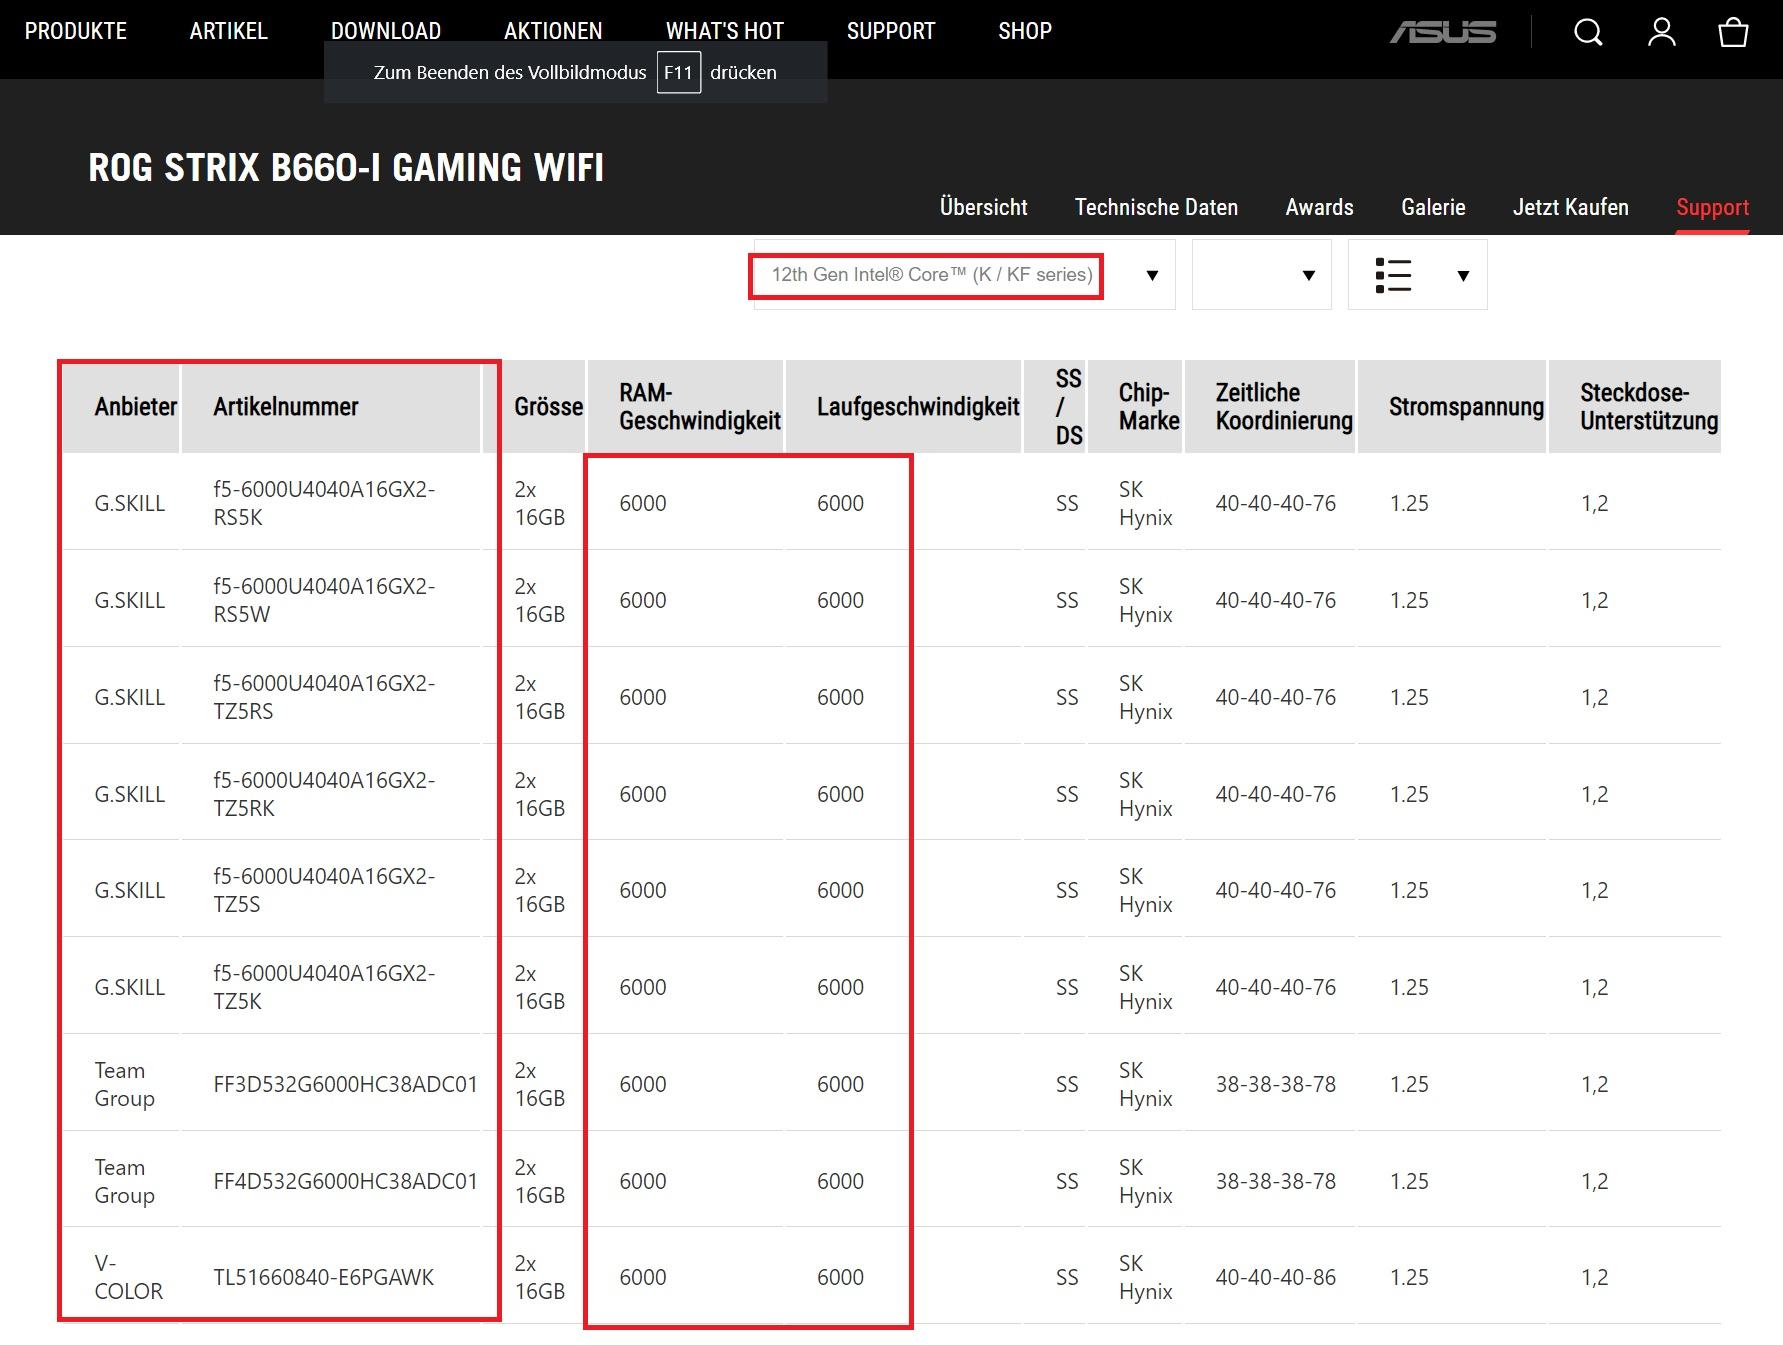
Task: Click Team Group vendor in FF3D532G6000HC38ADC01 row
Action: (124, 1084)
